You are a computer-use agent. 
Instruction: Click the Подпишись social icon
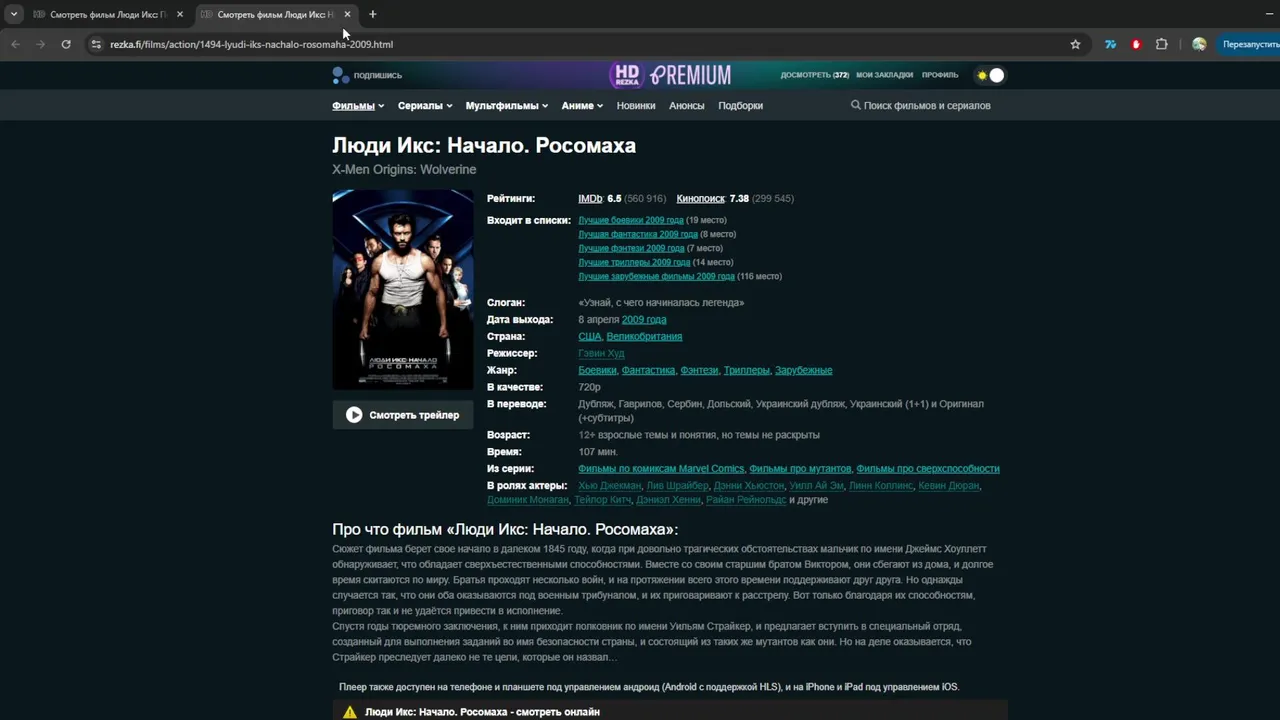(367, 75)
